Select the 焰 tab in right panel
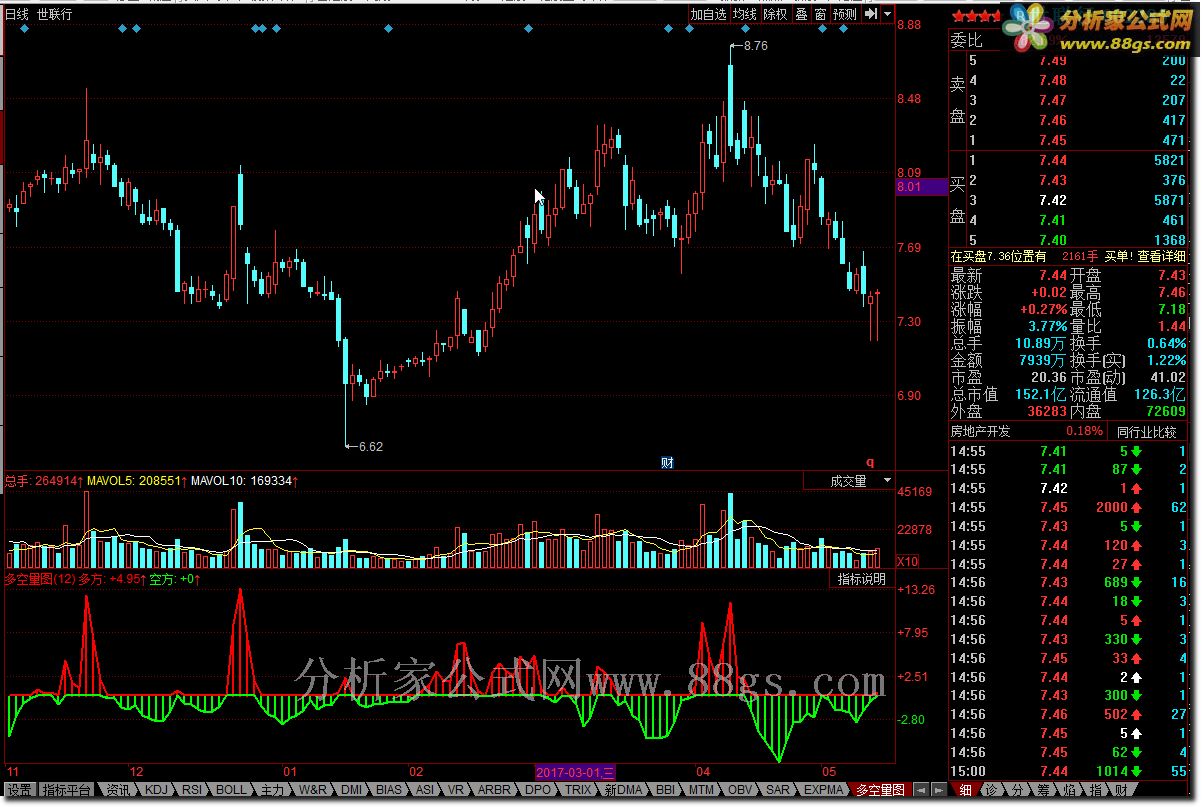1202x807 pixels. [x=1069, y=790]
